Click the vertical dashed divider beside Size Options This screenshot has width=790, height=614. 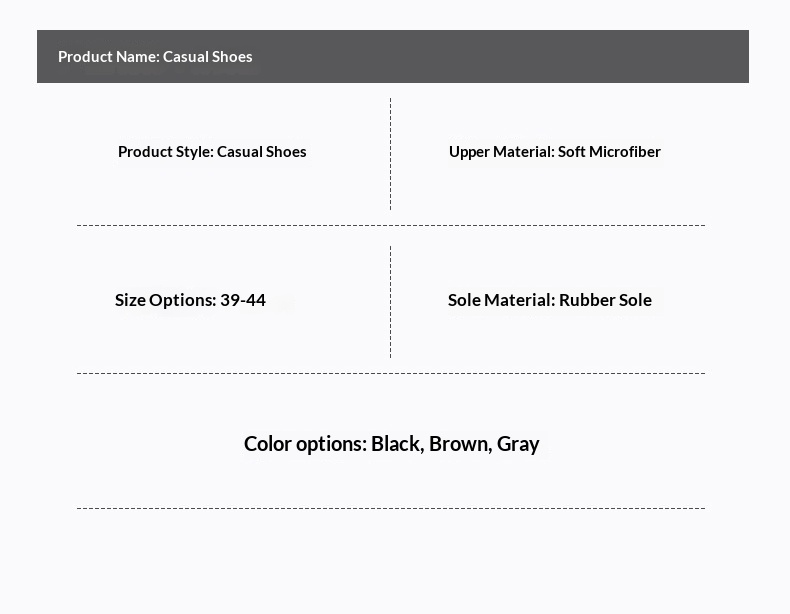click(390, 301)
